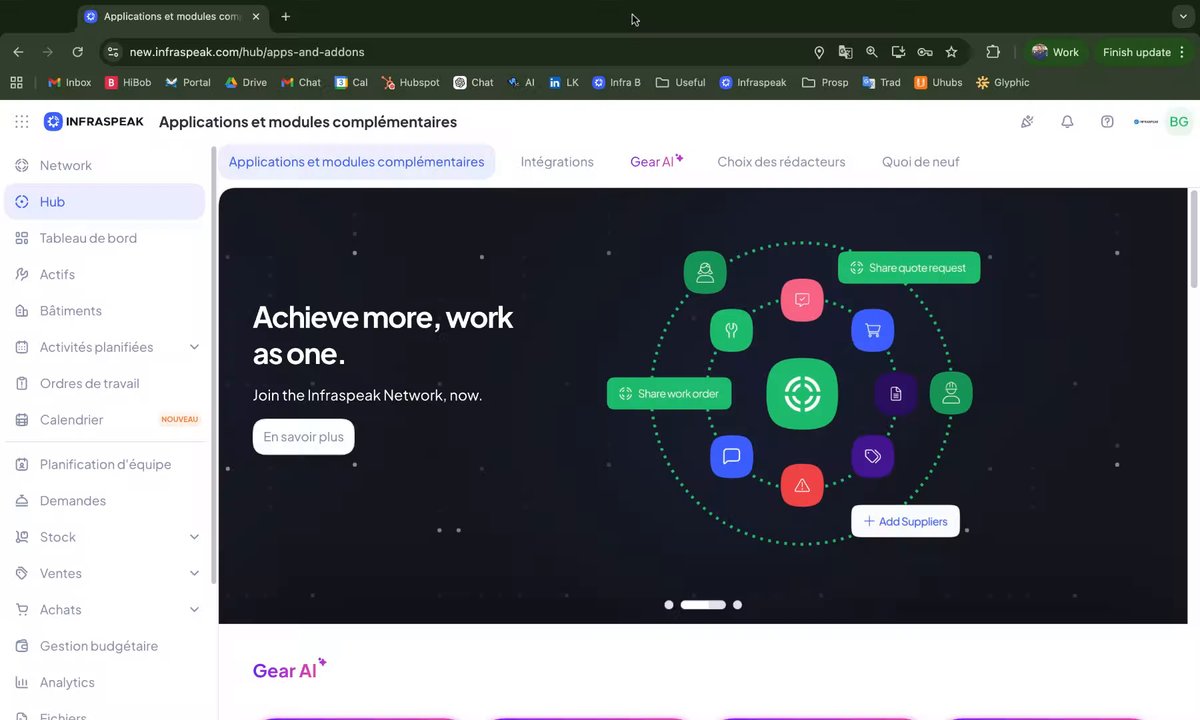This screenshot has height=720, width=1200.
Task: Click the Demandes bell icon in sidebar
Action: [x=21, y=501]
